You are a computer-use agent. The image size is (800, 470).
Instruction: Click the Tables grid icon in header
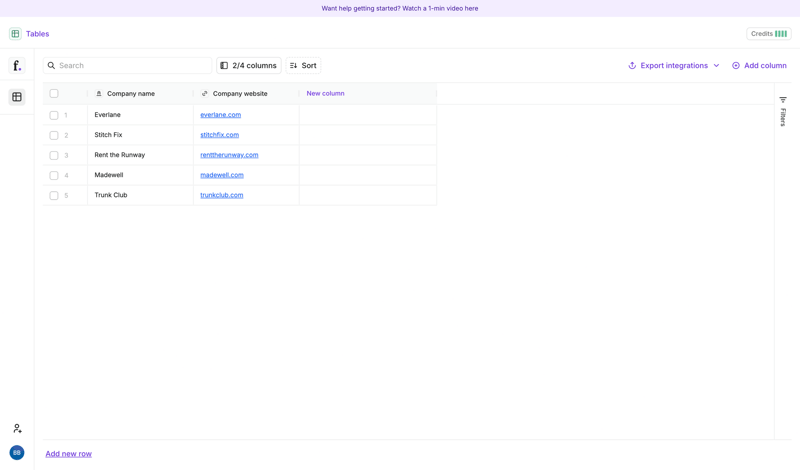(15, 34)
